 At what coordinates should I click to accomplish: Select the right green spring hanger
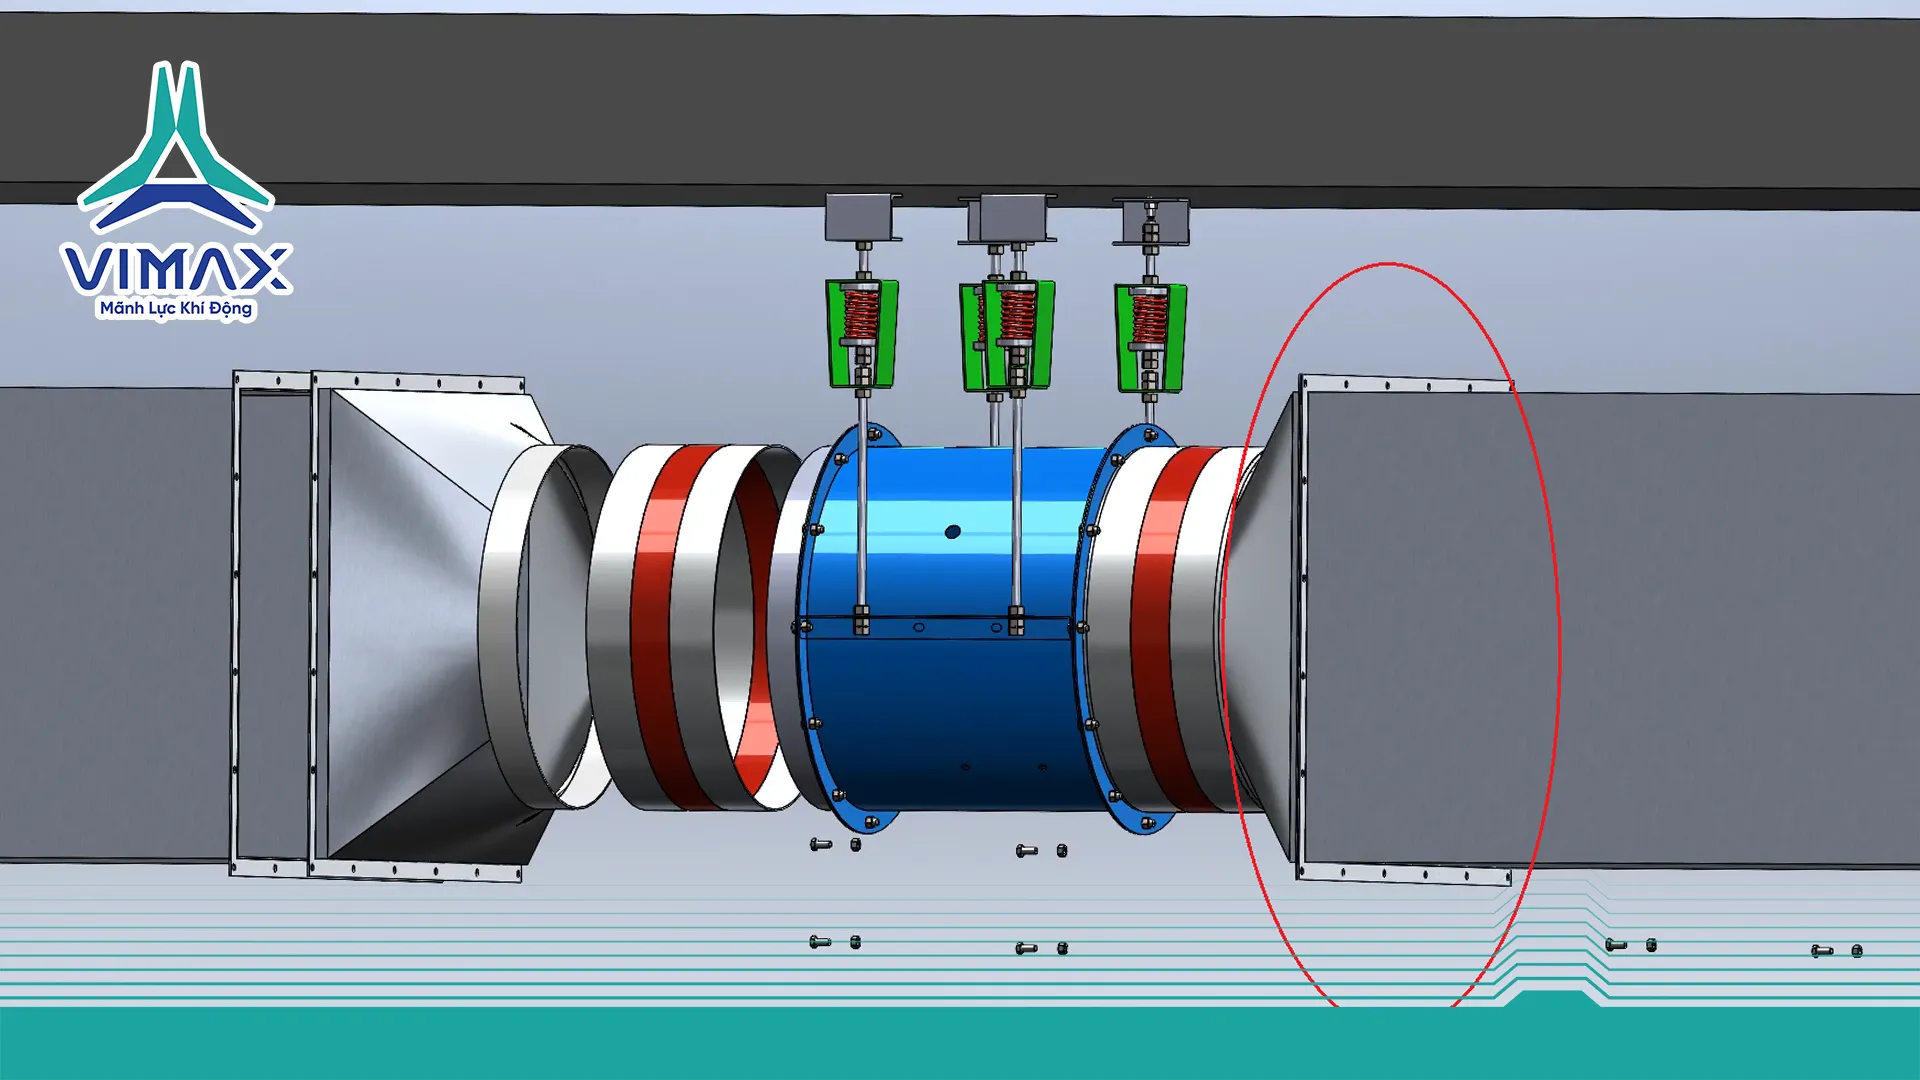[1151, 337]
